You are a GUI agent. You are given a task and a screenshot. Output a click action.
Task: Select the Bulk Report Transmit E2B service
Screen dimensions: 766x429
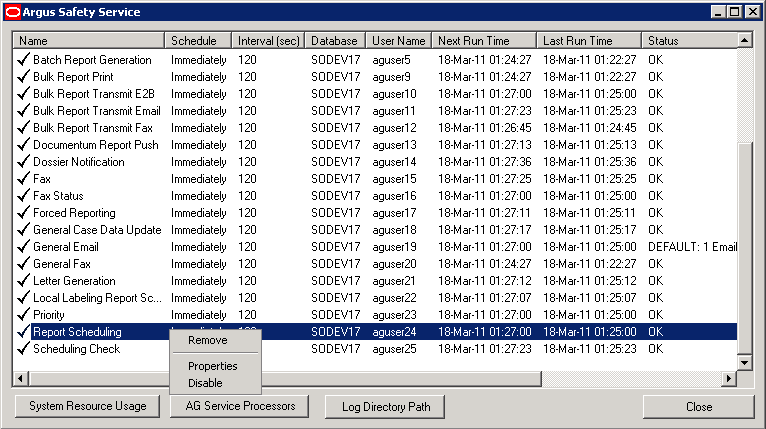click(94, 94)
